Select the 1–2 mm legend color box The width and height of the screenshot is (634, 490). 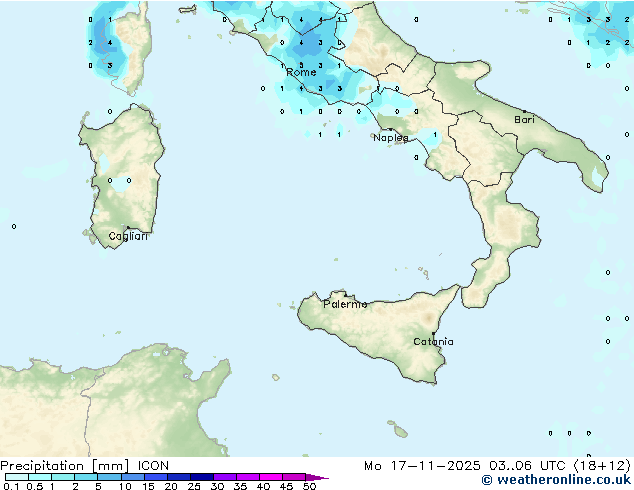[63, 477]
